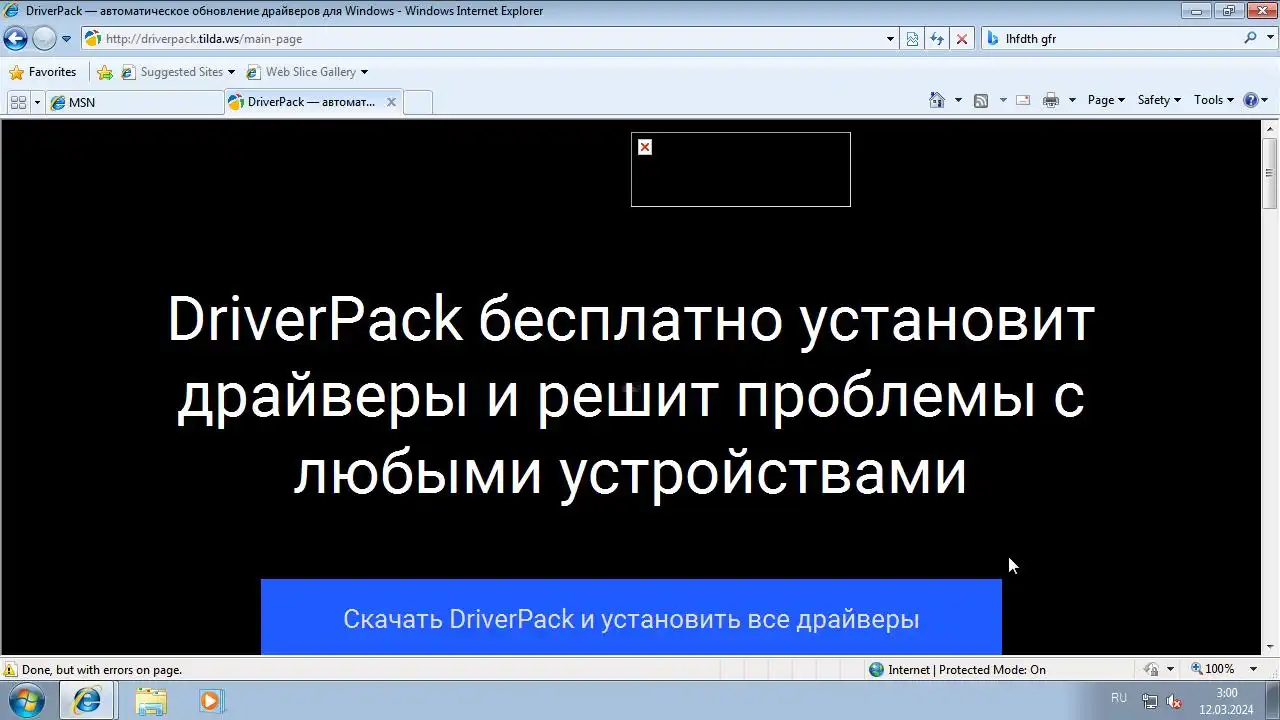Click the Add to Favorites Bar icon
The image size is (1280, 720).
pos(105,72)
